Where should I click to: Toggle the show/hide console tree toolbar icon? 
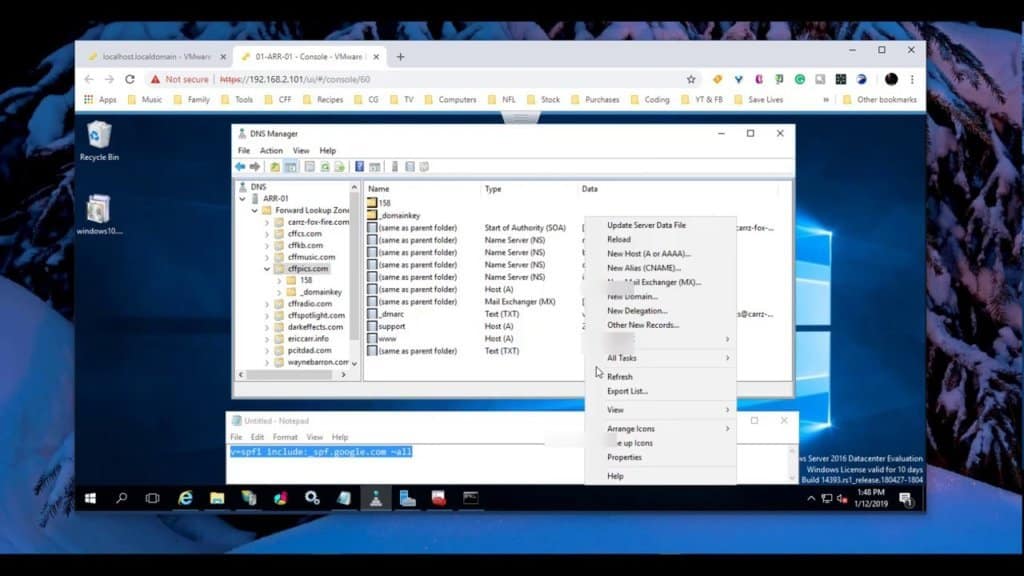291,167
